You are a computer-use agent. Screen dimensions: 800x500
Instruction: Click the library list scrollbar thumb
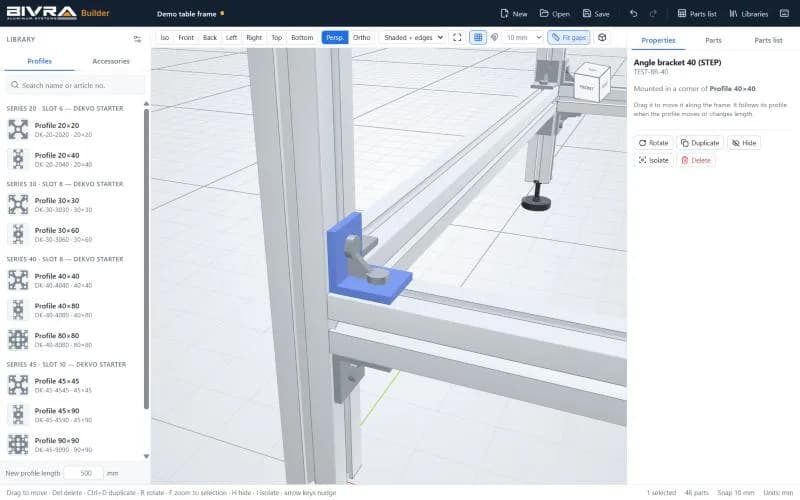pos(146,259)
